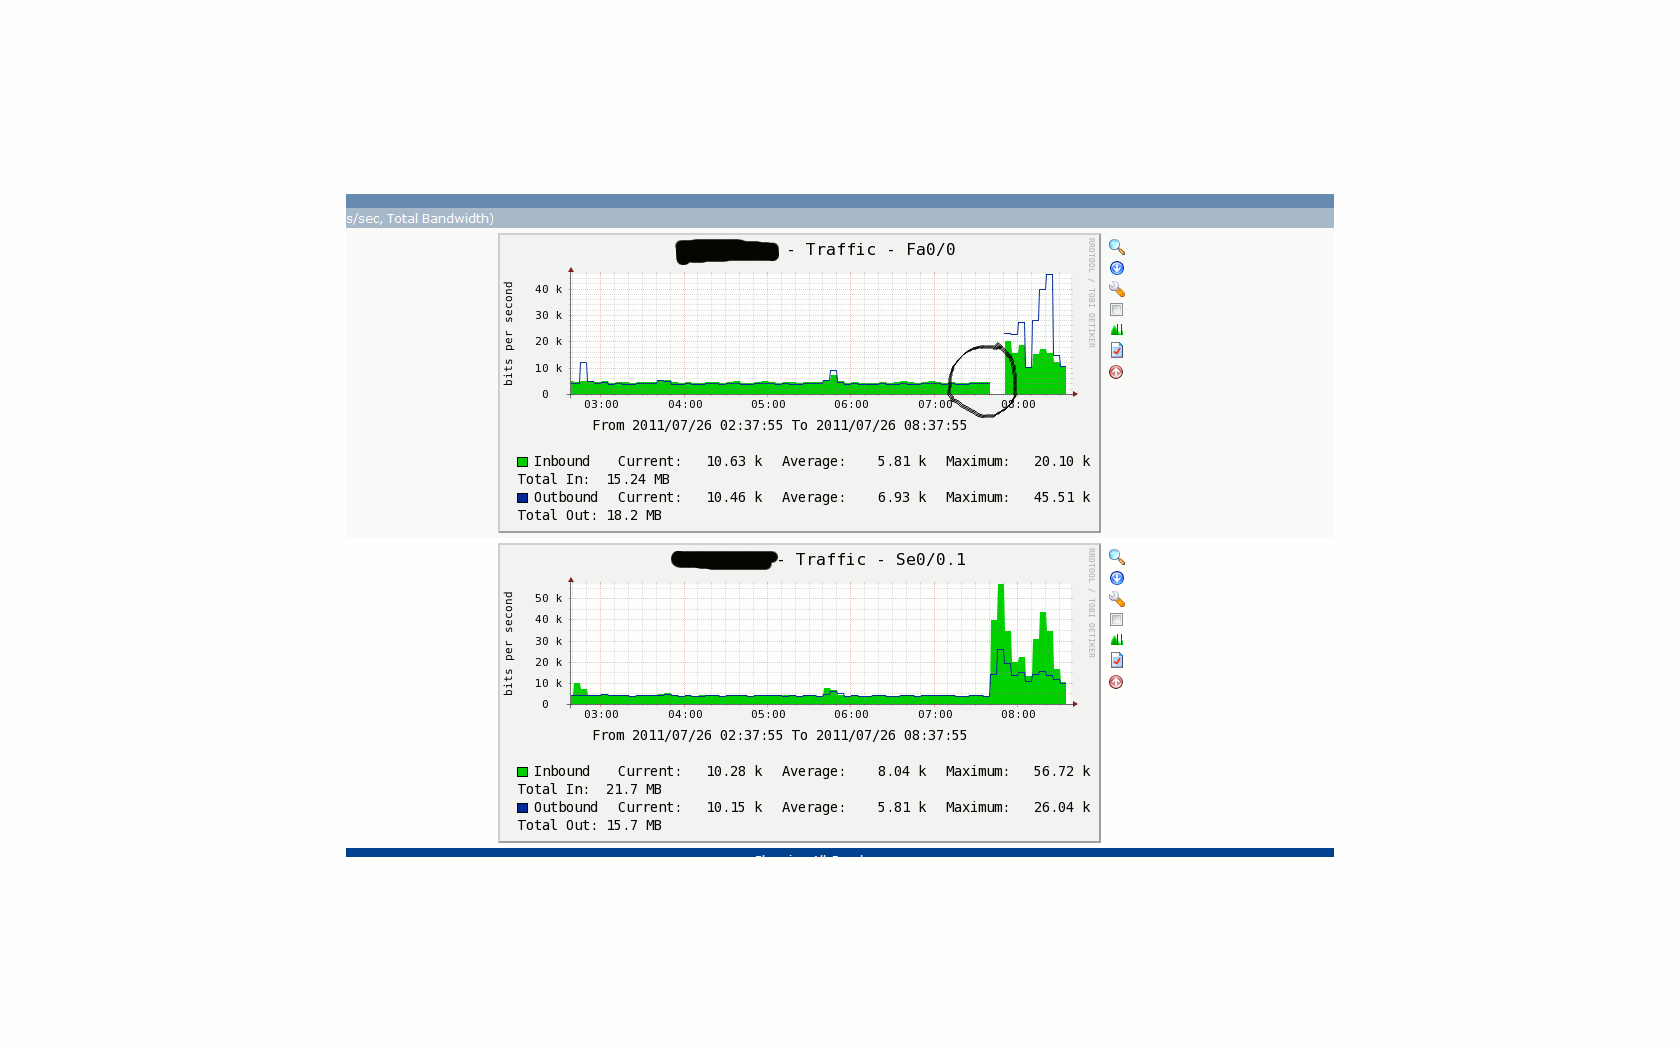Click 'Total Out: 18.2 MB' in the Fa0/0 legend

589,516
